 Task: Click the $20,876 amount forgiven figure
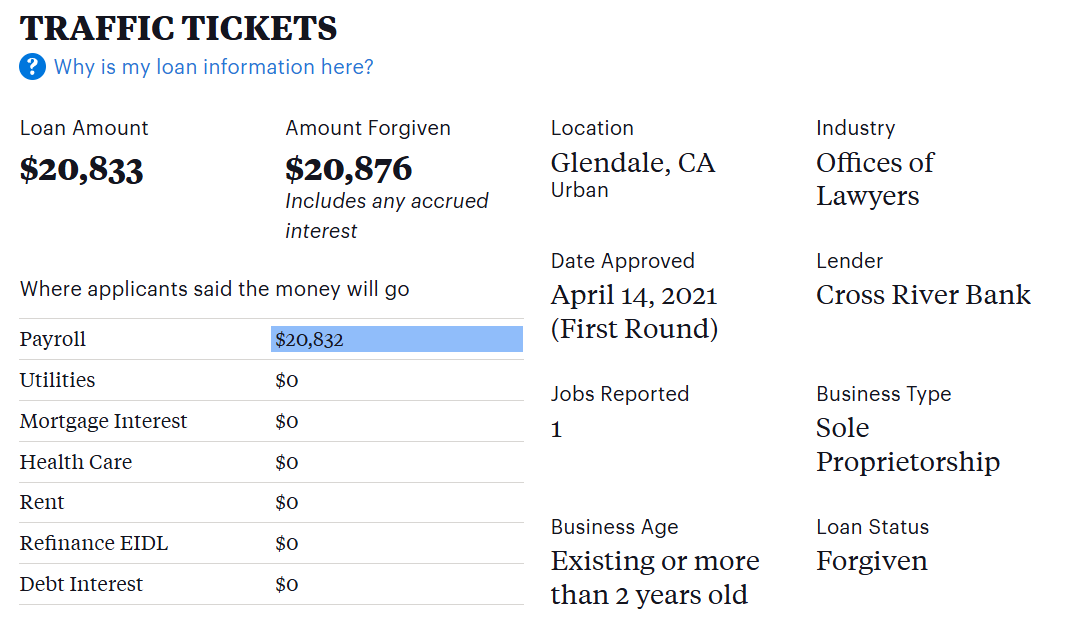pyautogui.click(x=348, y=169)
